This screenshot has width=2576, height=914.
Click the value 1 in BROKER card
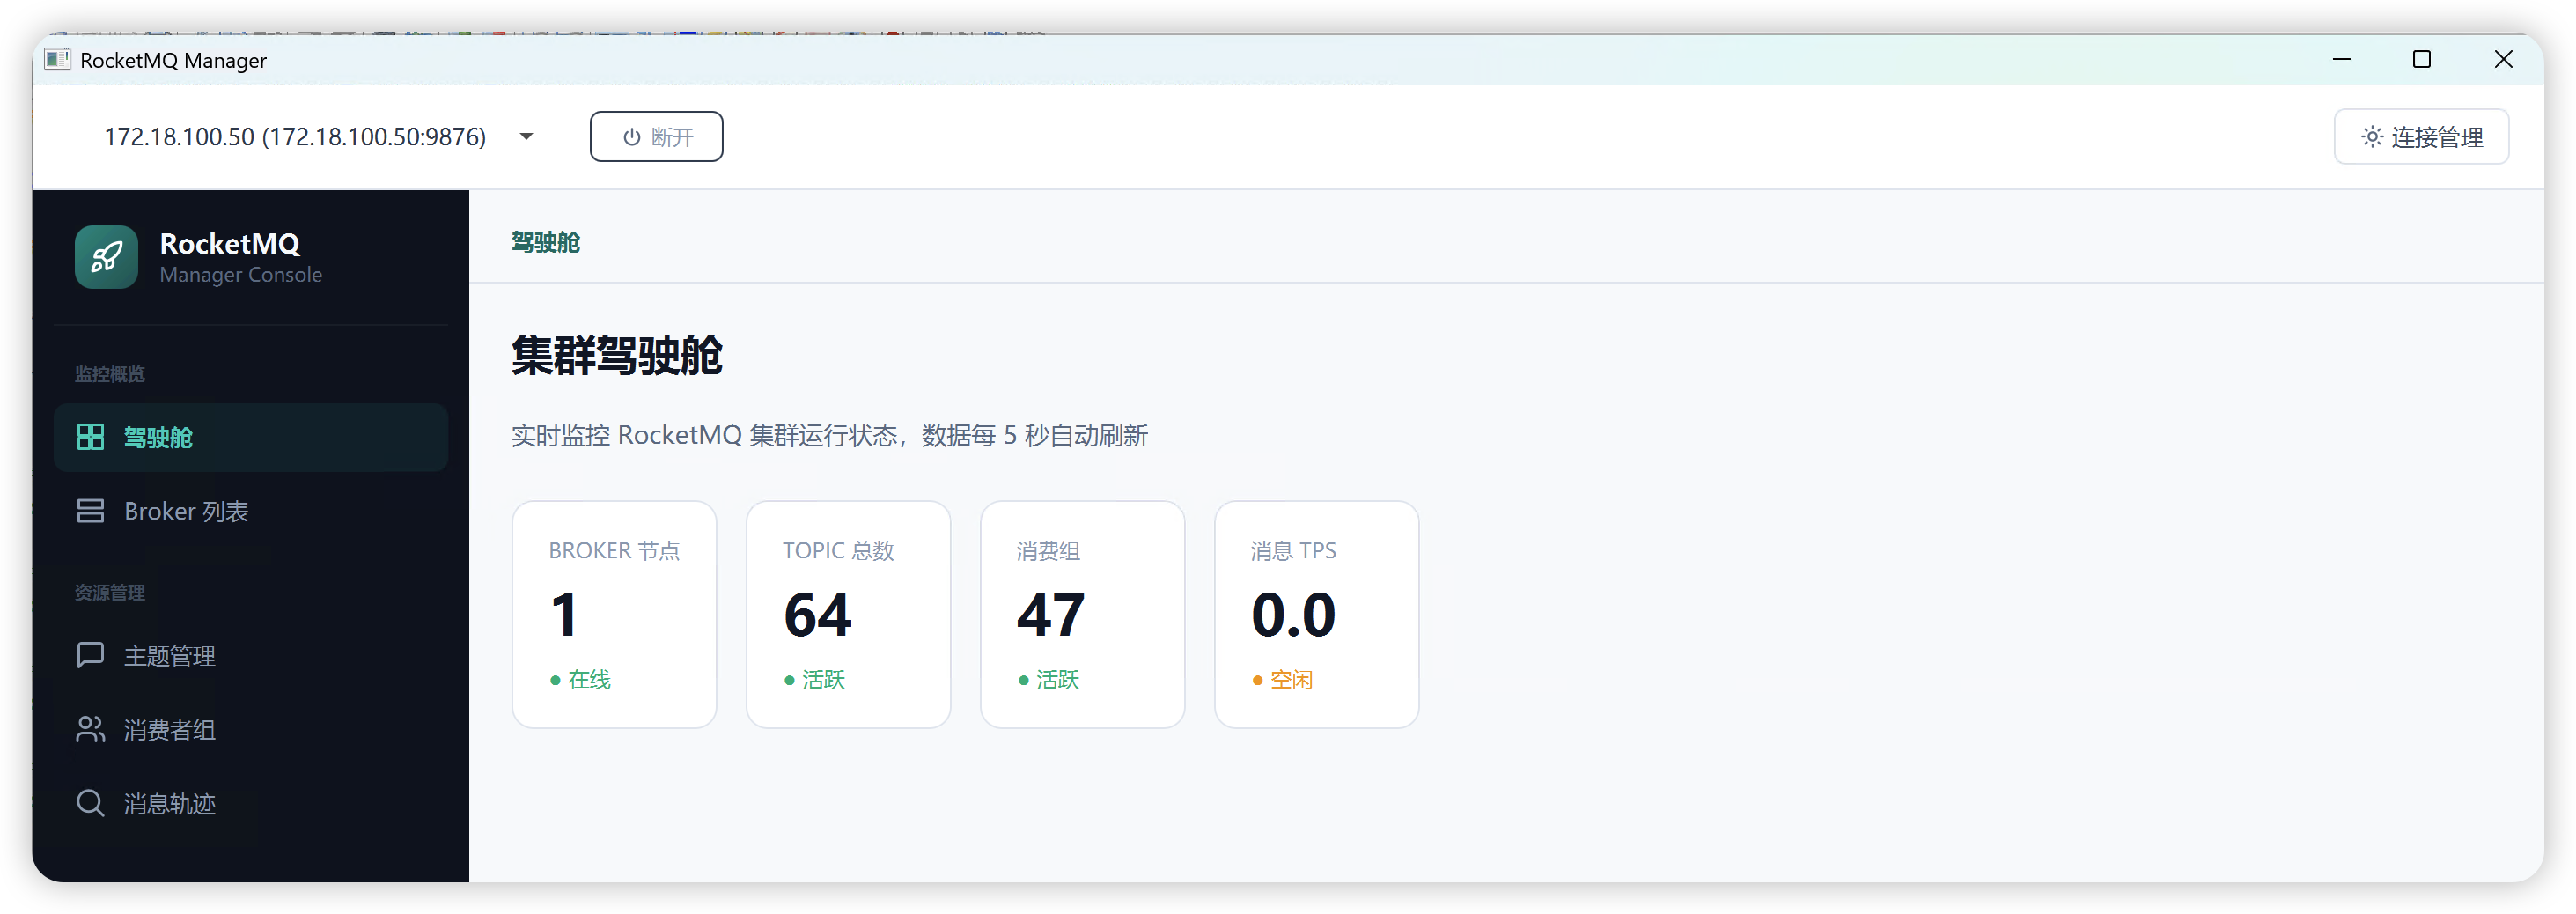pyautogui.click(x=564, y=614)
